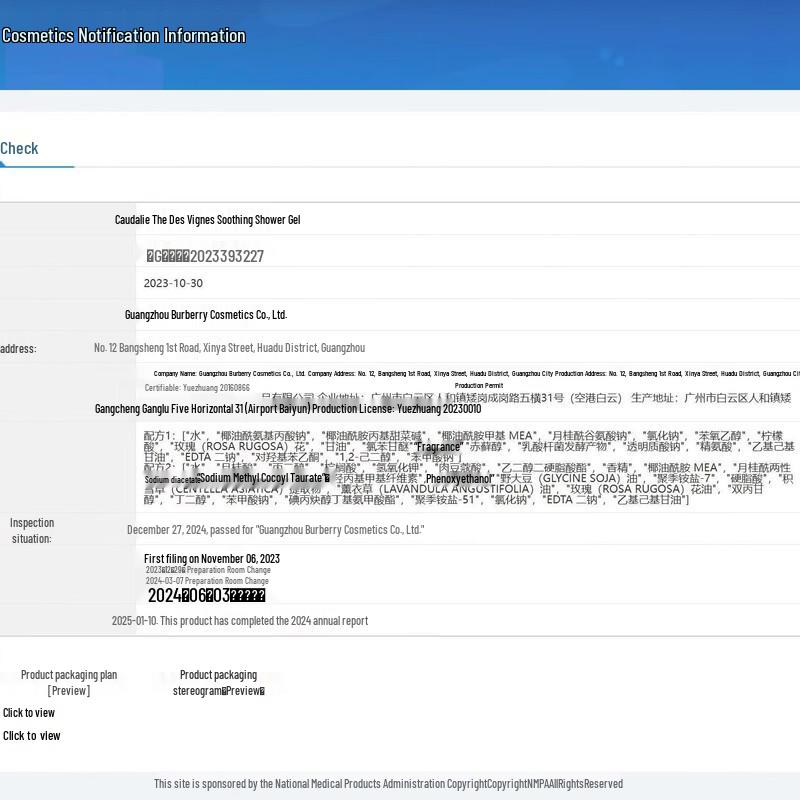Click 'Phenoxyethanol' in the ingredient list
This screenshot has width=800, height=800.
click(459, 479)
